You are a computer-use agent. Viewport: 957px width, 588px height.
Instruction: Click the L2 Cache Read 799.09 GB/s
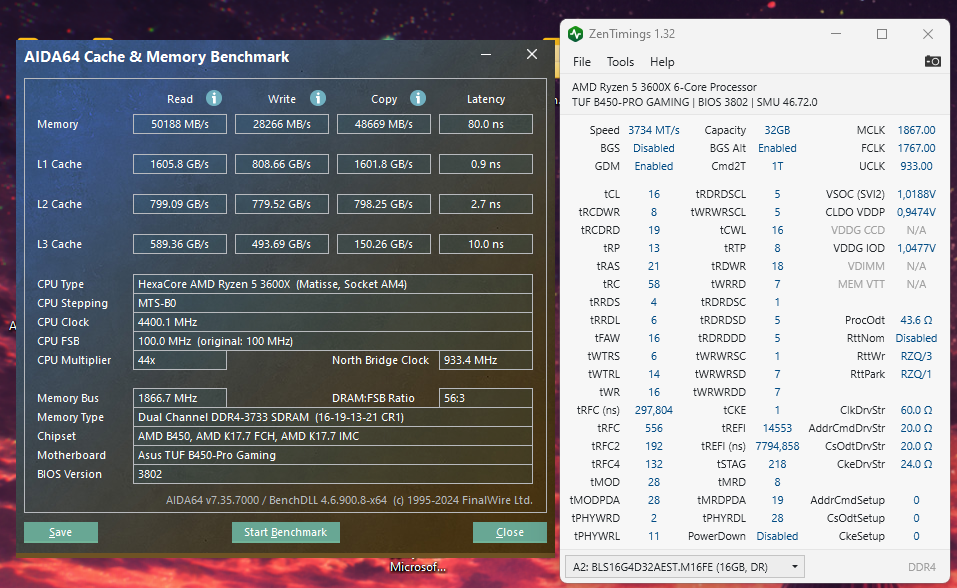pyautogui.click(x=180, y=204)
